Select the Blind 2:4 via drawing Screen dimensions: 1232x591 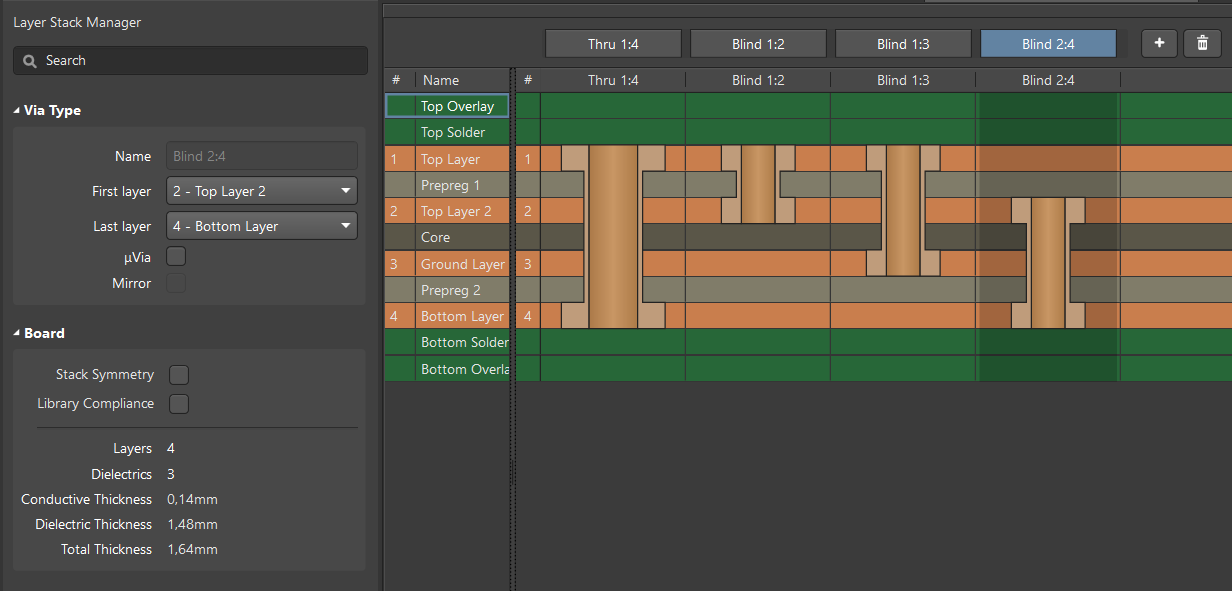[1047, 264]
